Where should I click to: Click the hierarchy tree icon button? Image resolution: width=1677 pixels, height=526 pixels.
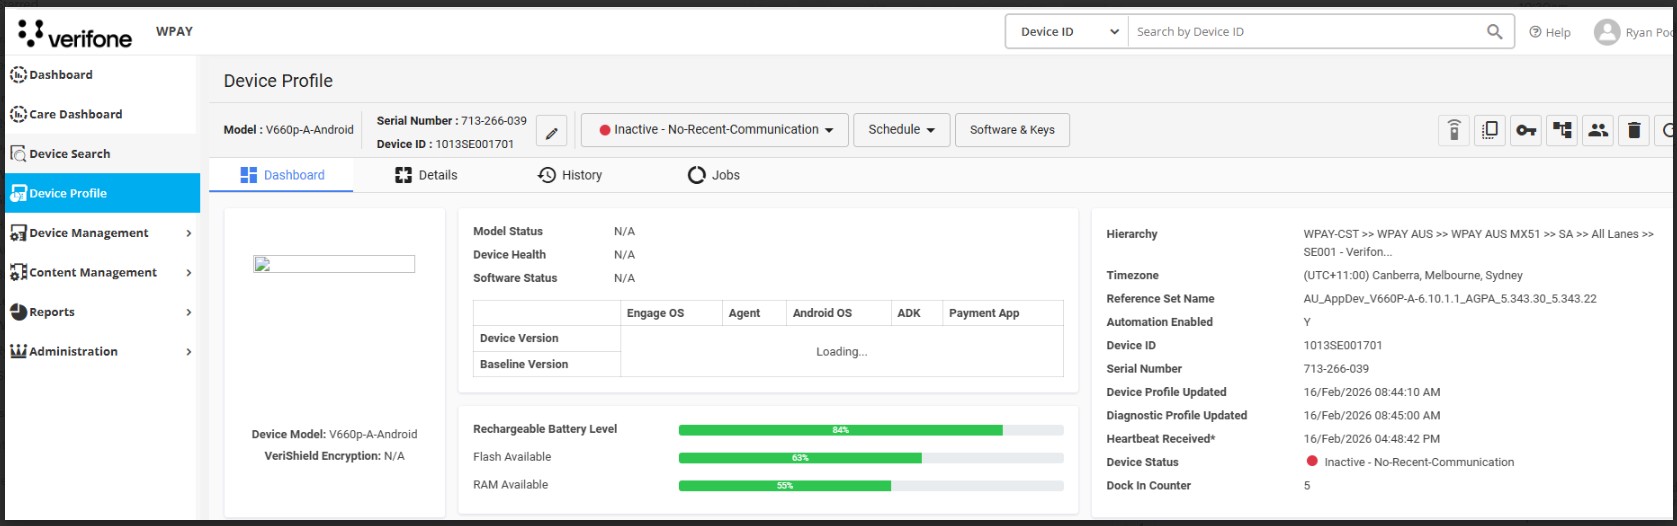[1562, 130]
